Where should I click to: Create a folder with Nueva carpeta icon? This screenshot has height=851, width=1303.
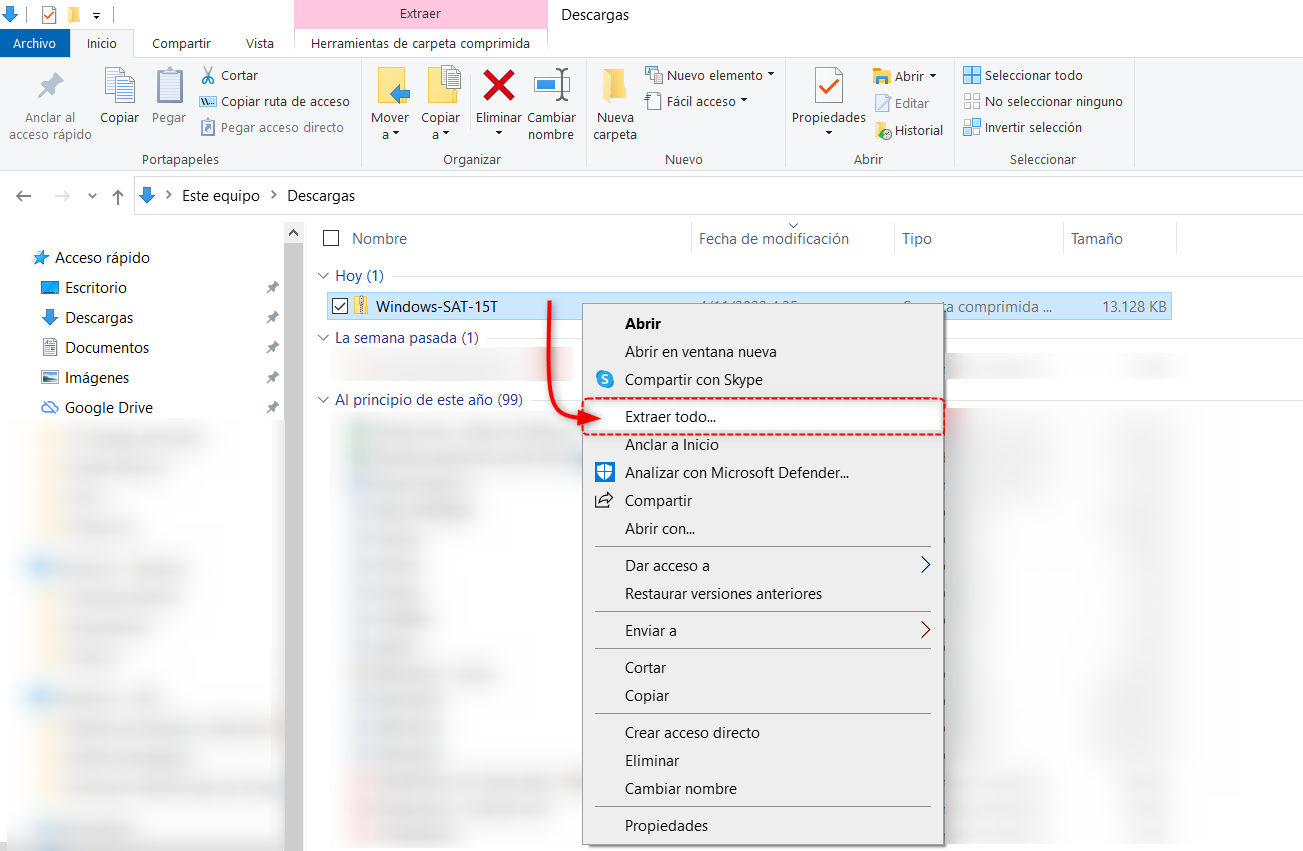coord(614,87)
